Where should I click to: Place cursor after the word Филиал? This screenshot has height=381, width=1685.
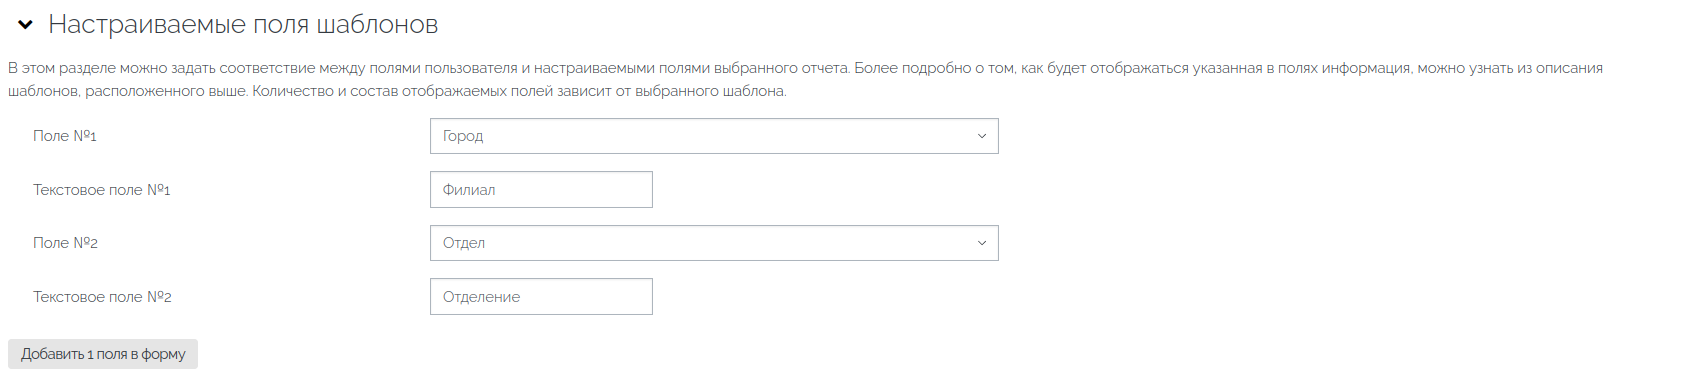[x=497, y=190]
